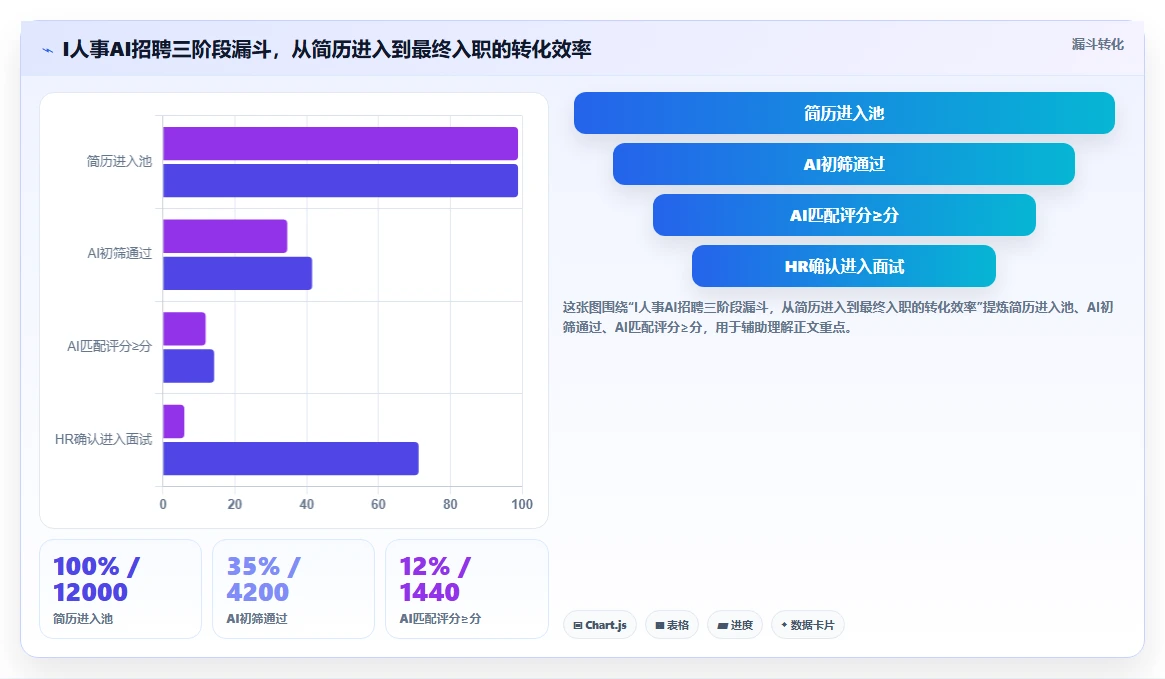This screenshot has height=679, width=1165.
Task: Click the description paragraph starting 这张图围绕
Action: pos(838,317)
